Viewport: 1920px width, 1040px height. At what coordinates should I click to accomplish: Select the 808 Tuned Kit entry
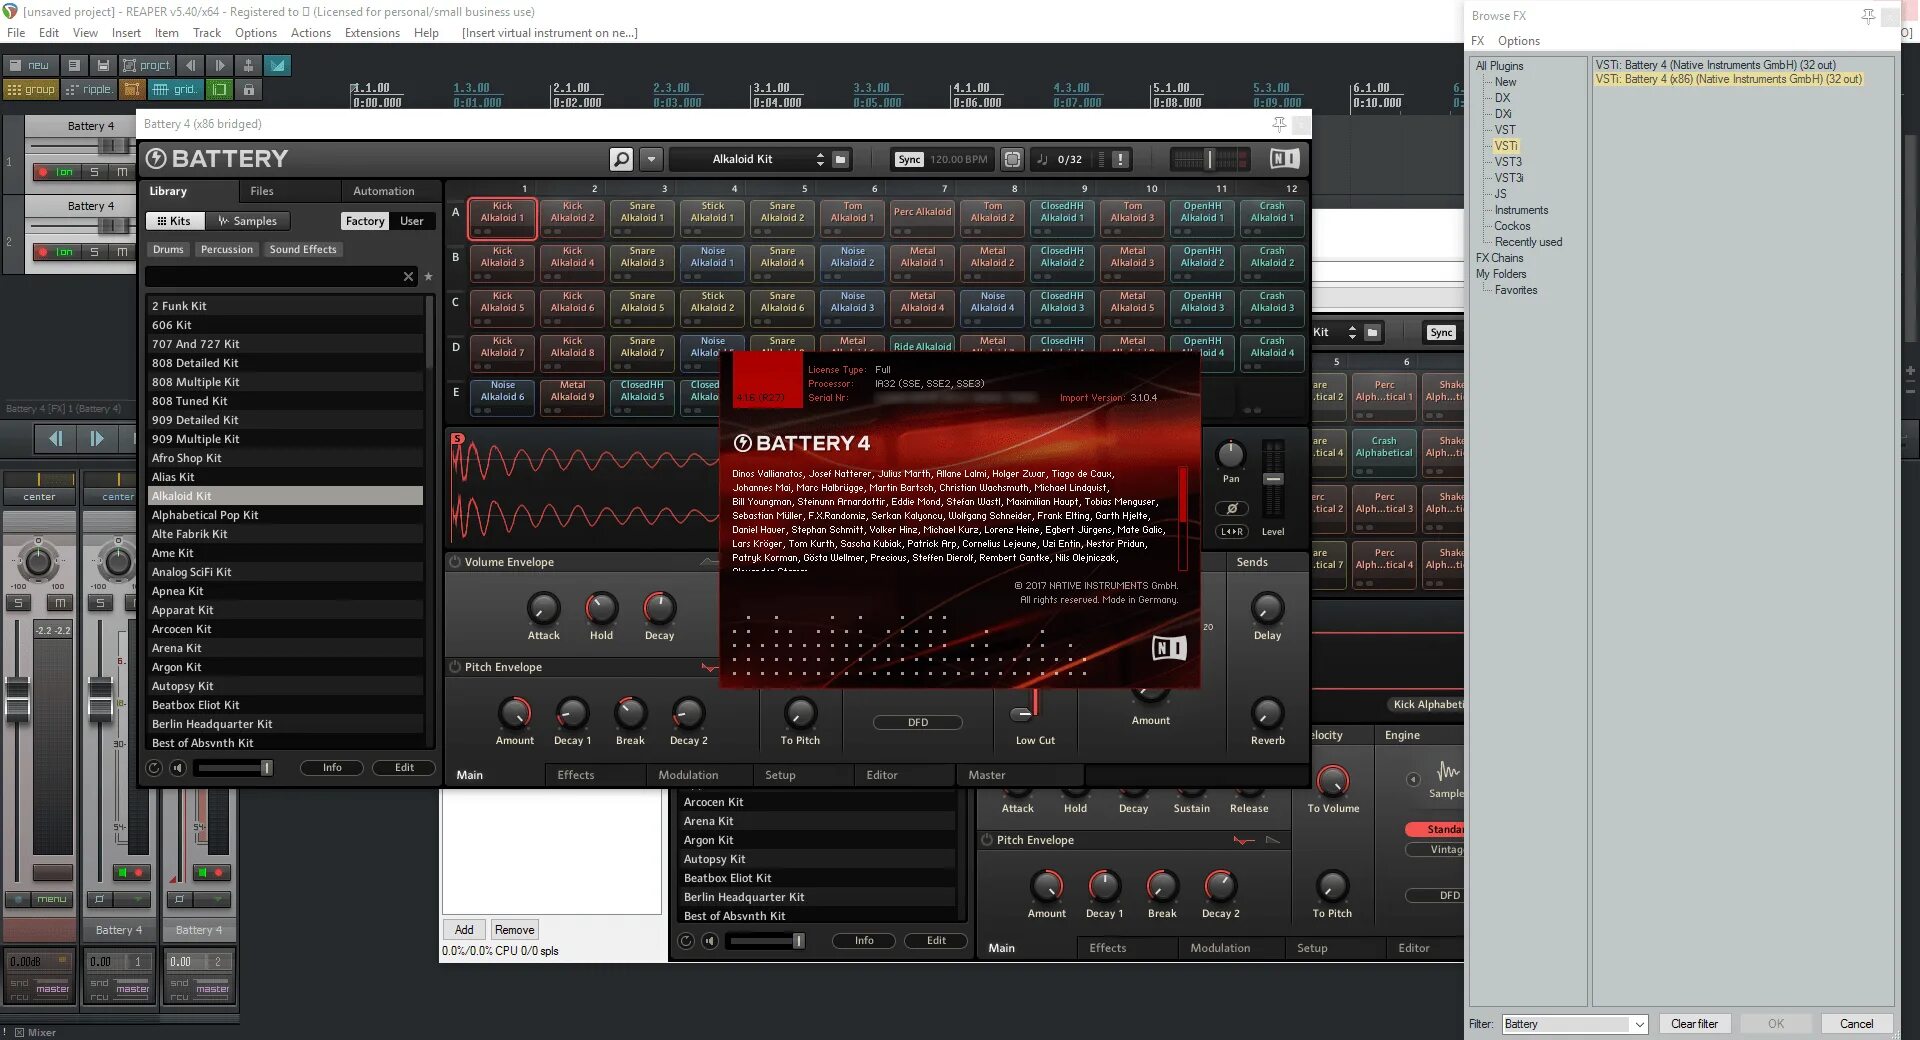(x=285, y=401)
